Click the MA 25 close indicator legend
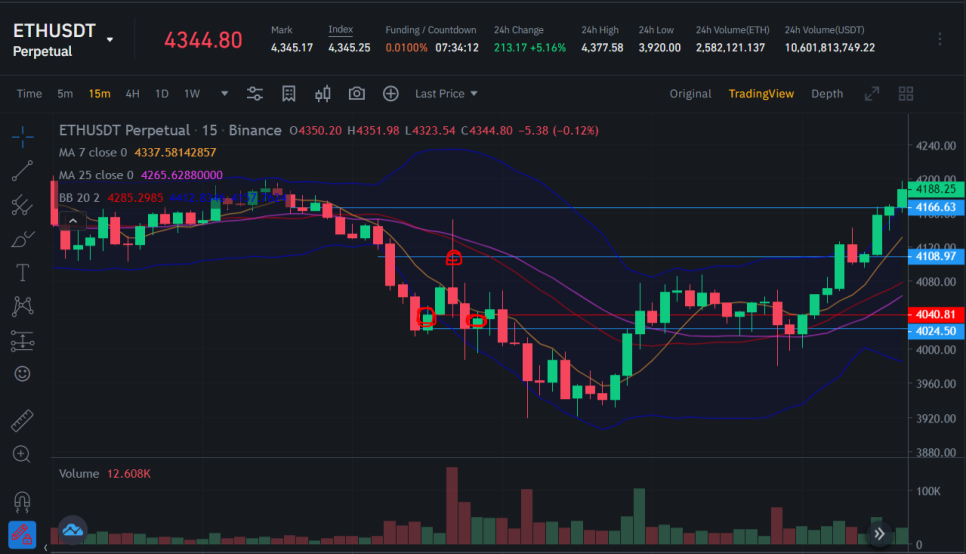Viewport: 966px width, 554px height. click(x=140, y=175)
